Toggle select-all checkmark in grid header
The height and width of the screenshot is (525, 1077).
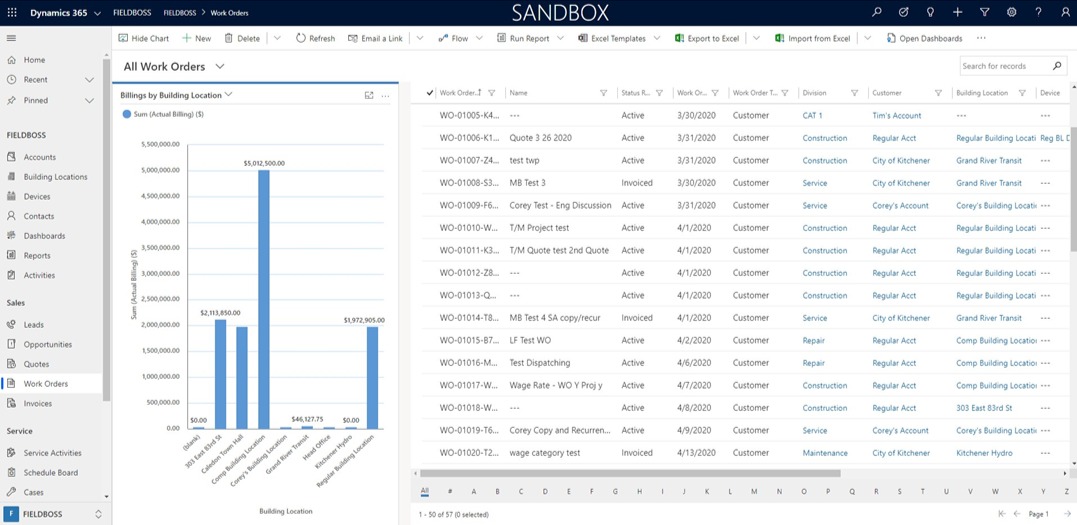pyautogui.click(x=430, y=93)
